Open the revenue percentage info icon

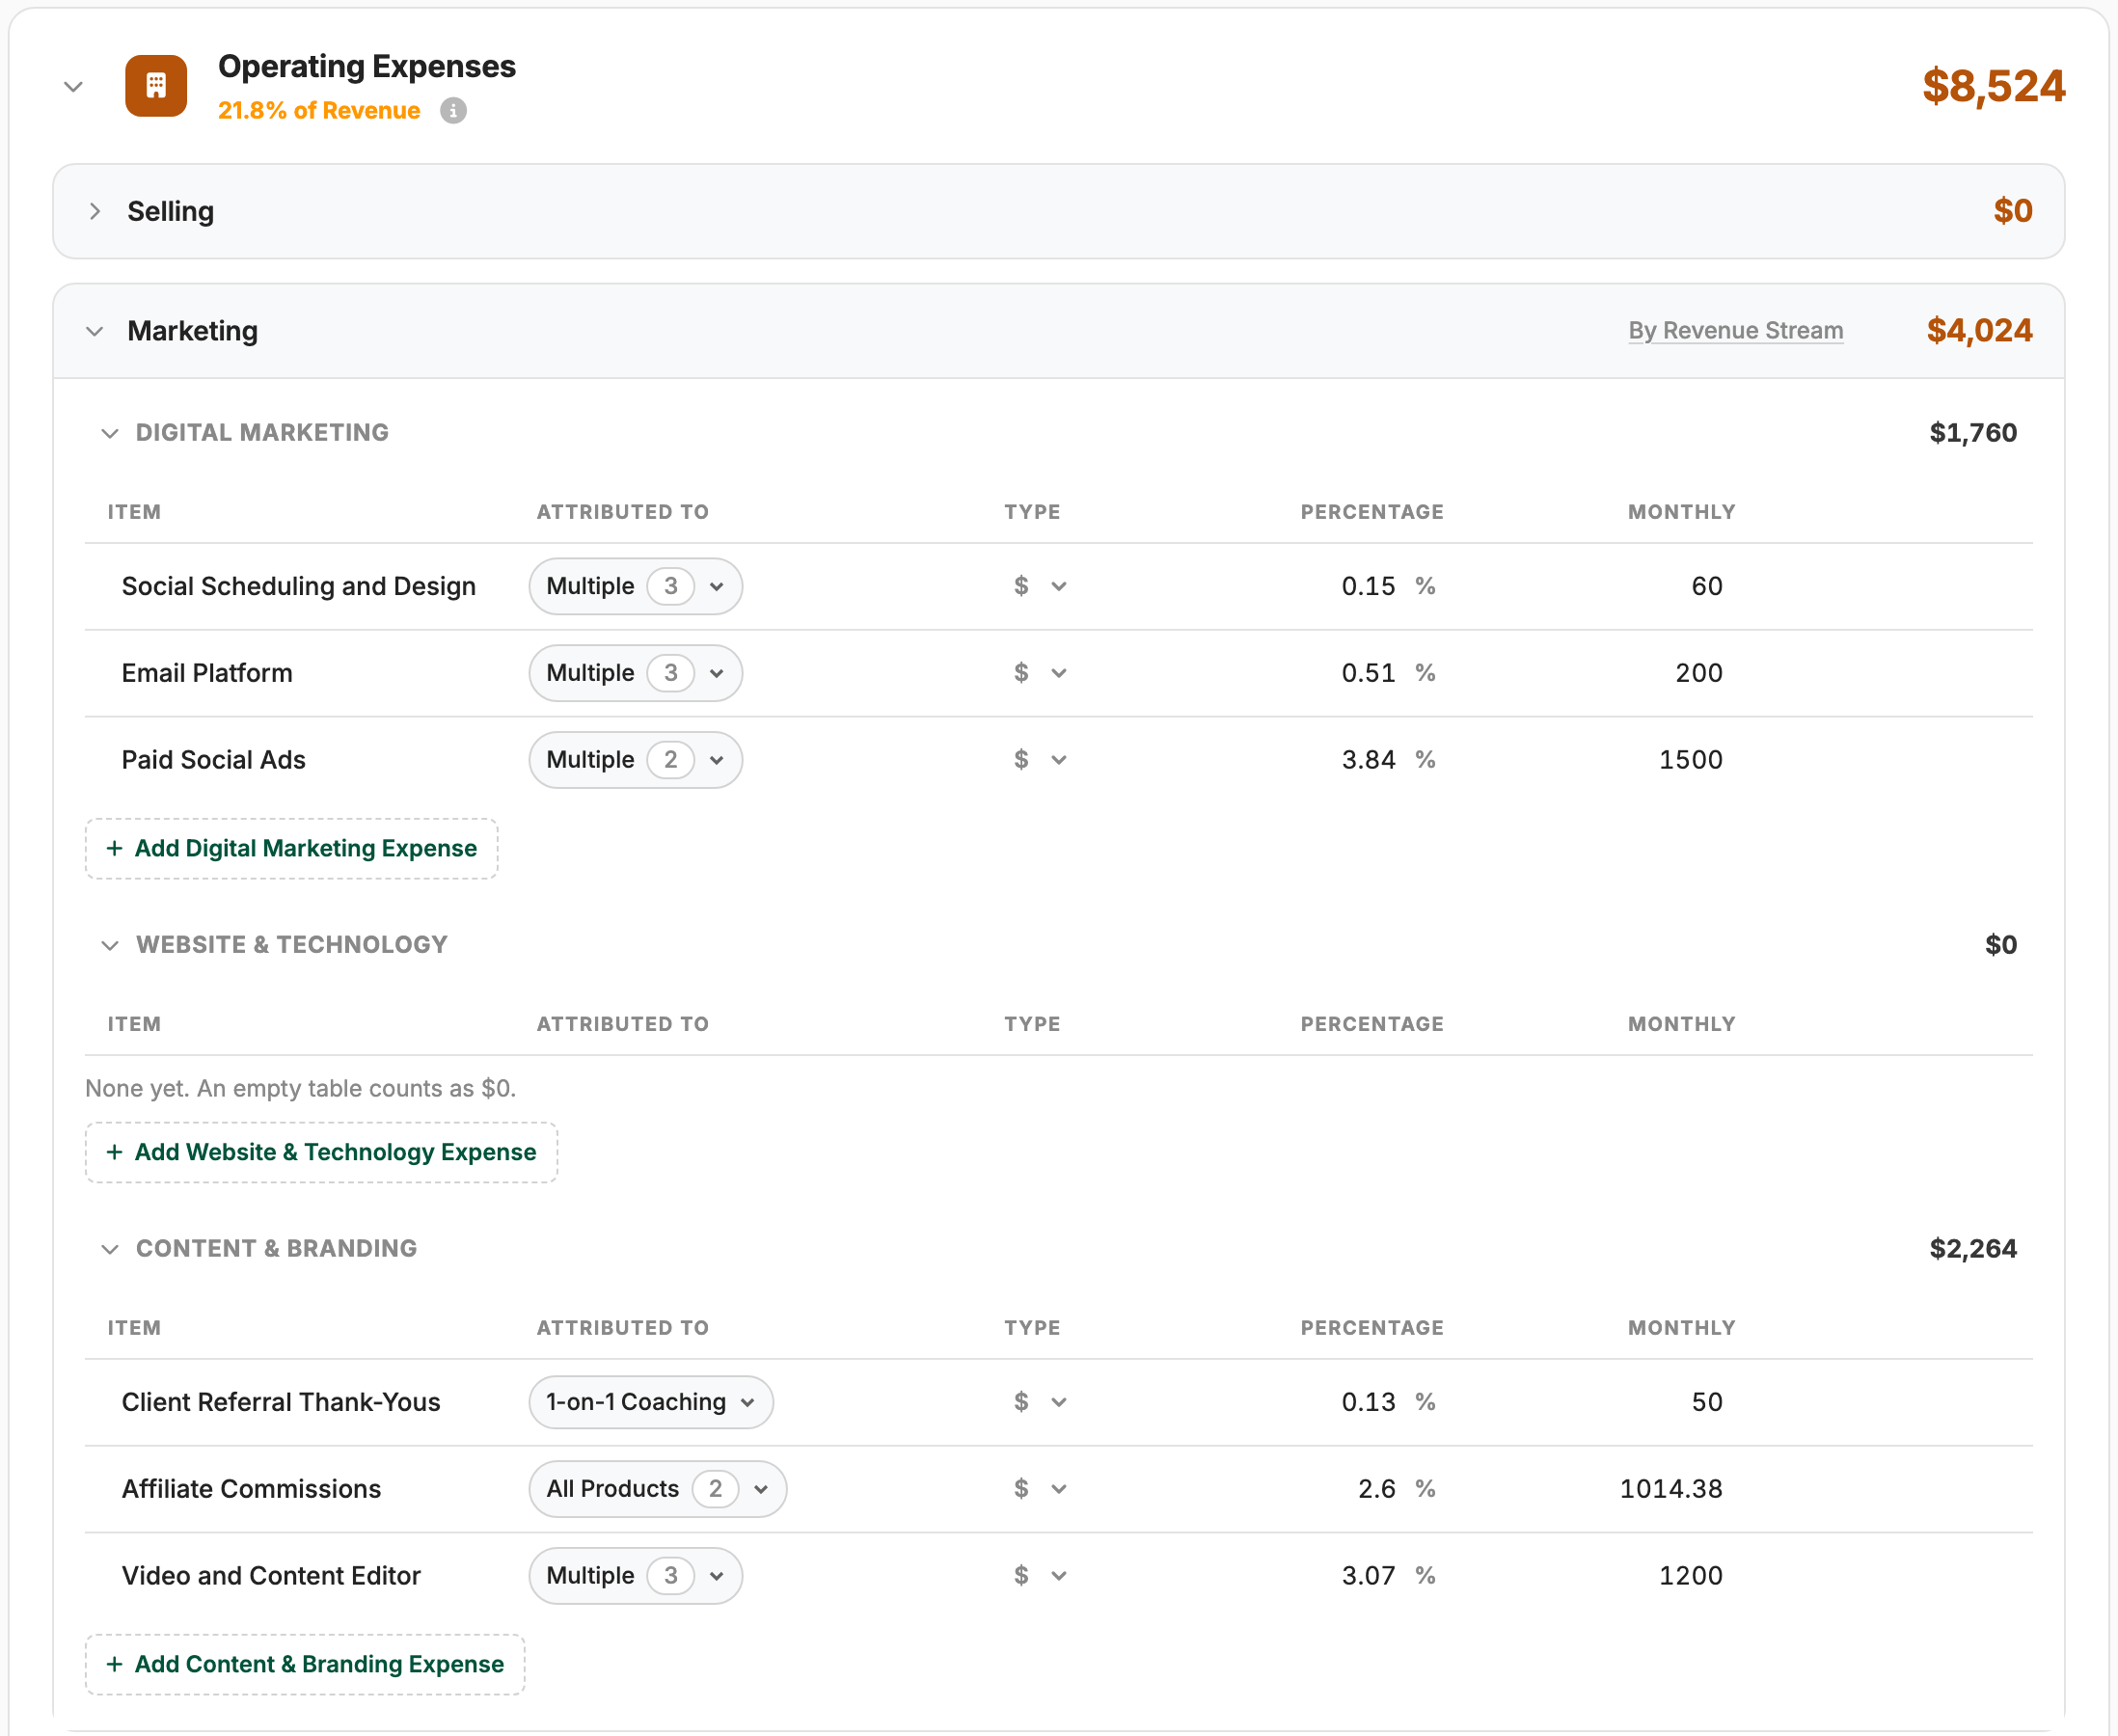[x=453, y=110]
